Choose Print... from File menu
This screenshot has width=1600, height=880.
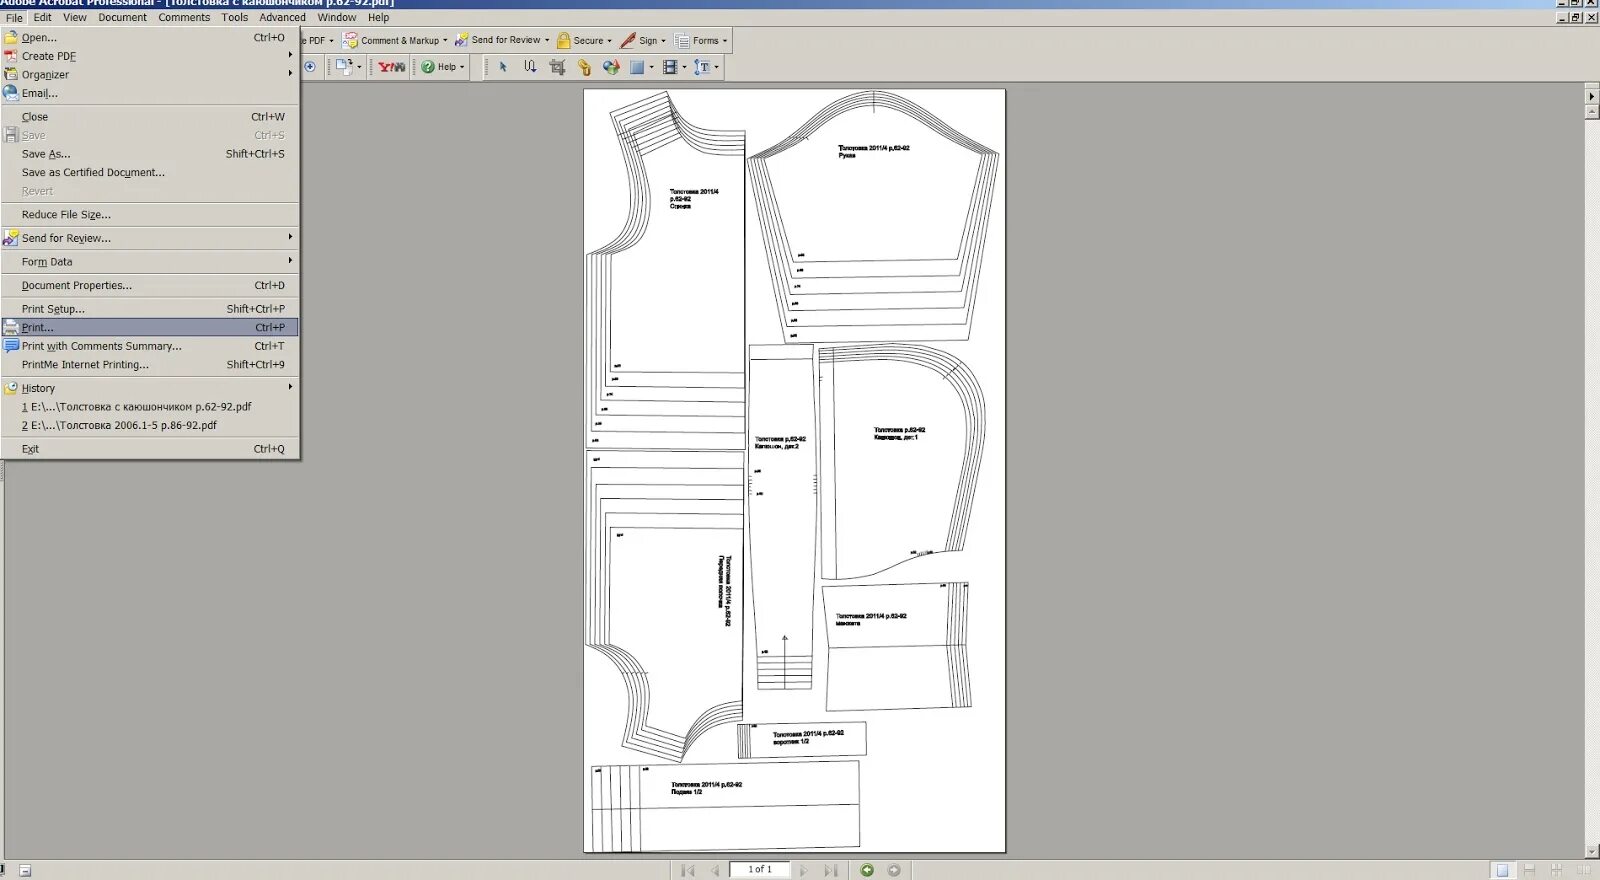tap(150, 327)
